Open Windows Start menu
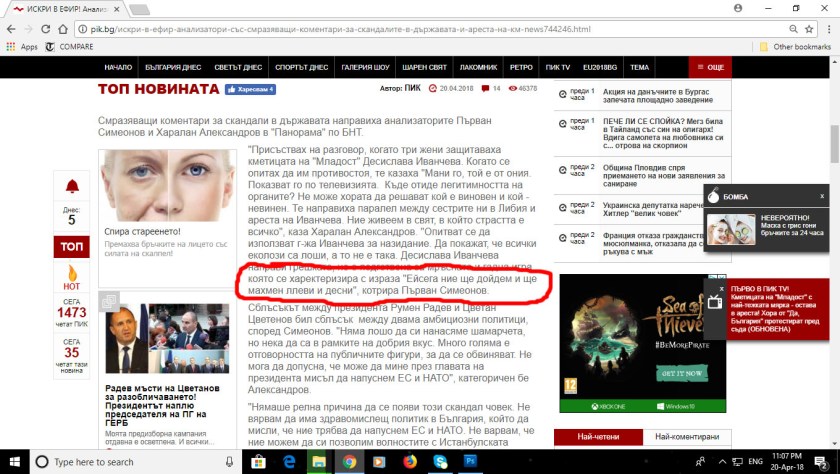840x474 pixels. (x=14, y=462)
